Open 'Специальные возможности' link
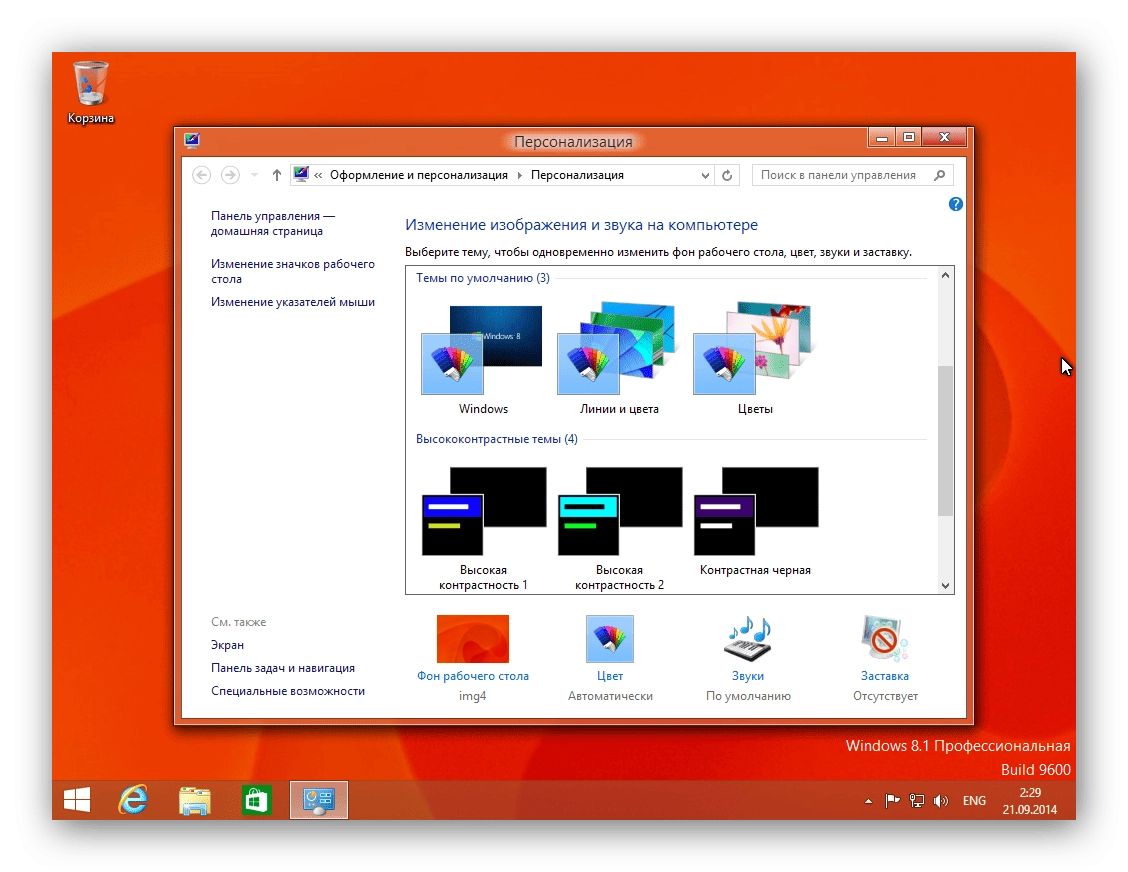Viewport: 1128px width, 872px height. pos(288,691)
